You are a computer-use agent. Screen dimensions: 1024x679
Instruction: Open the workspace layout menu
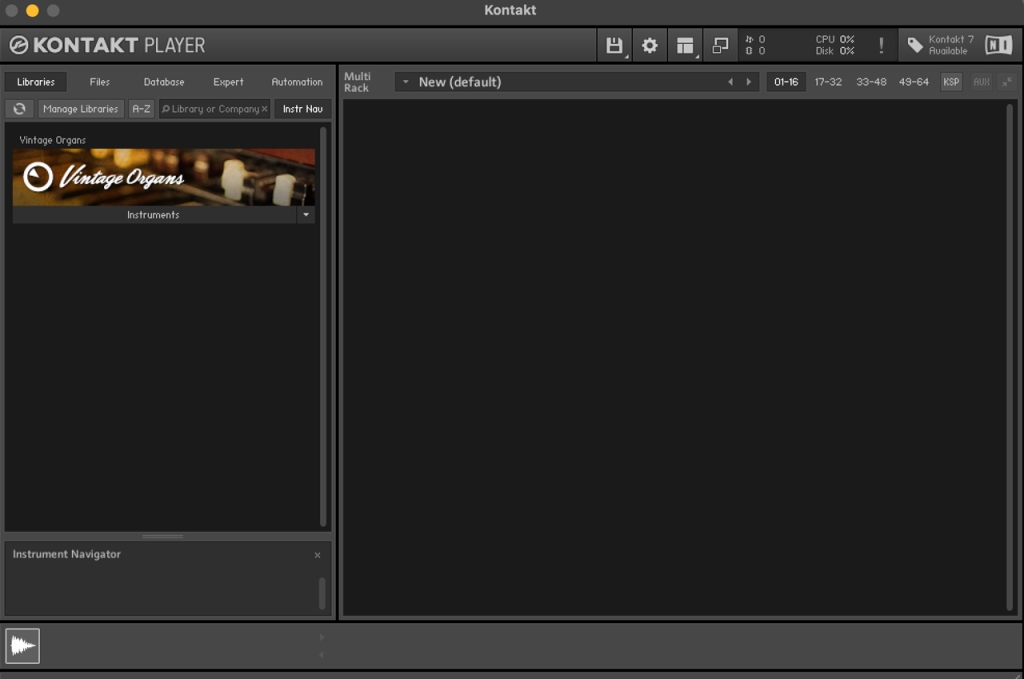click(x=684, y=45)
